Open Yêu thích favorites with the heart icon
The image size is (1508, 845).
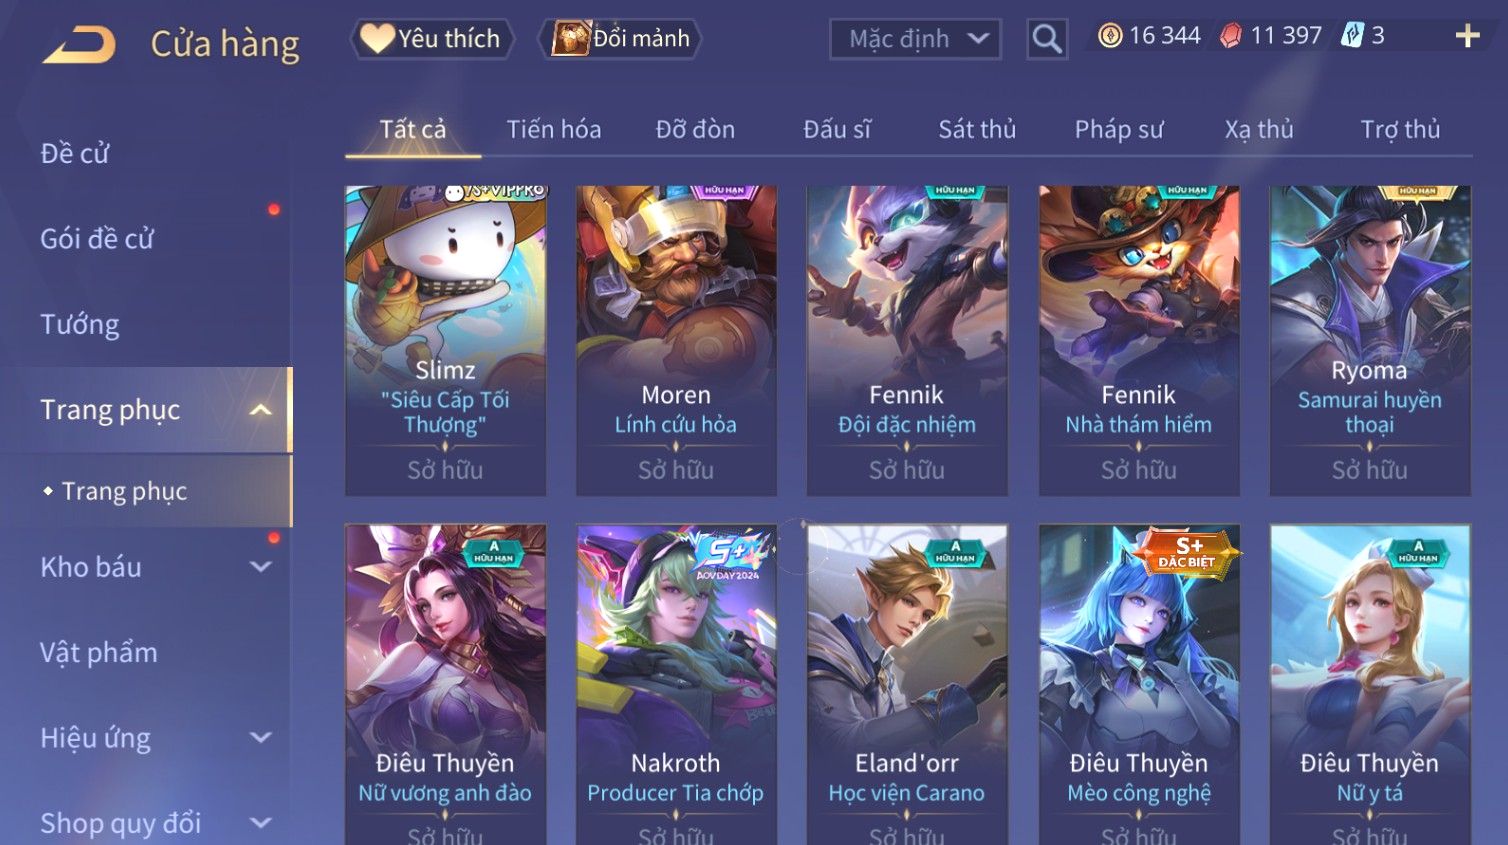(x=431, y=38)
